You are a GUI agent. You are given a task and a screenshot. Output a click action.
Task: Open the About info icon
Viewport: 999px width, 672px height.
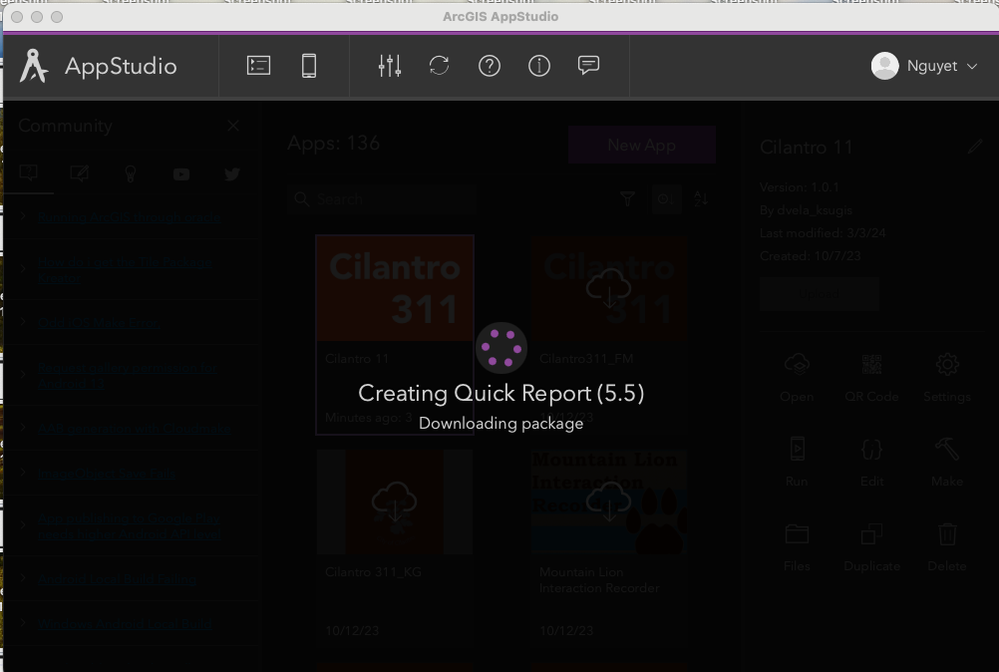tap(539, 66)
